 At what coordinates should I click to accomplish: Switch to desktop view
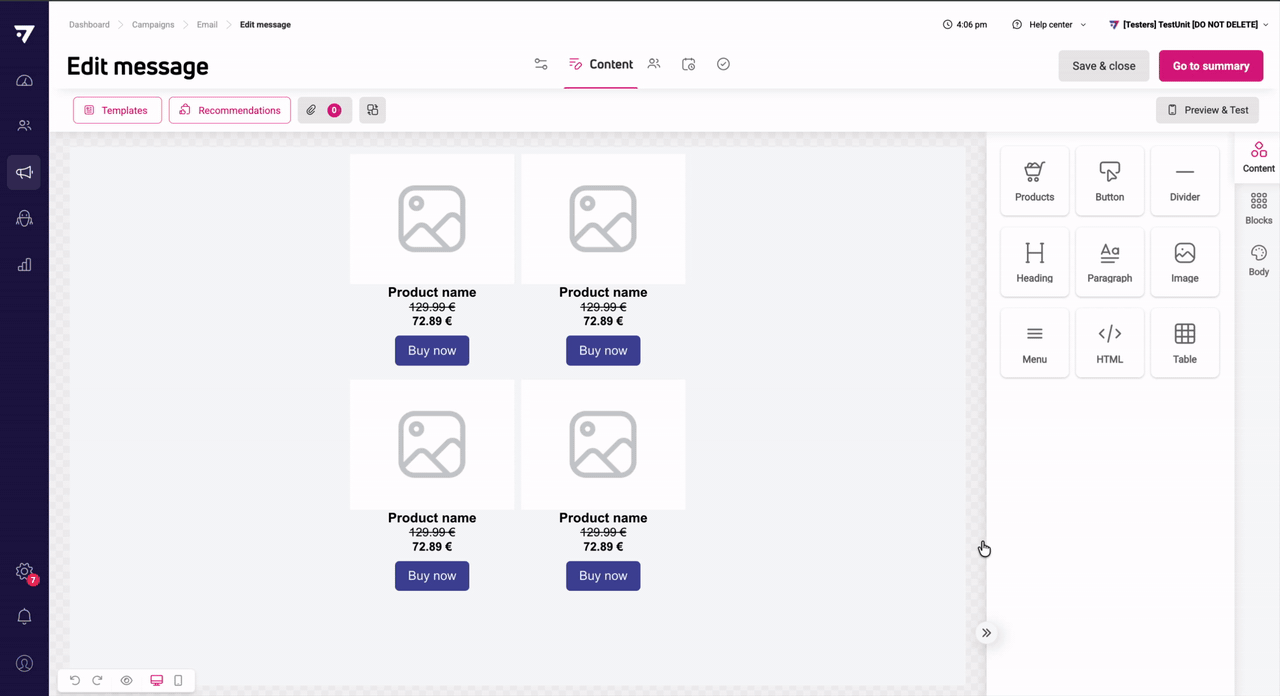(156, 681)
